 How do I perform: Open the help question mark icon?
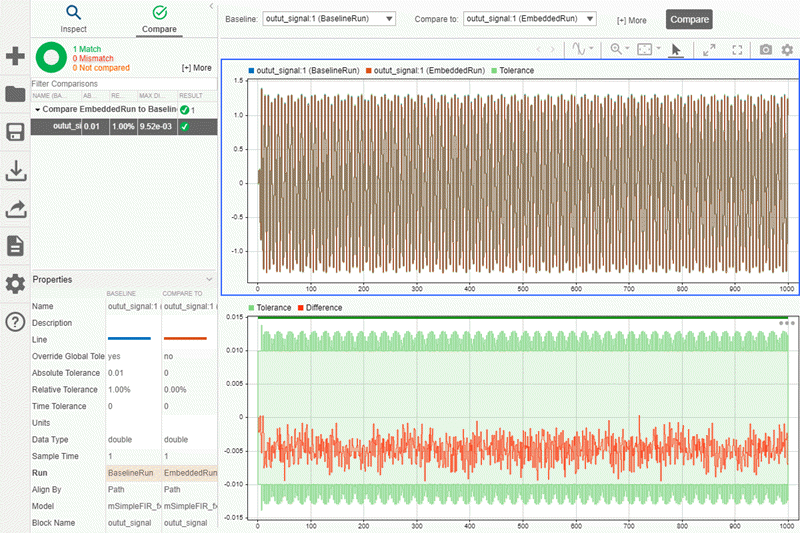pyautogui.click(x=15, y=321)
